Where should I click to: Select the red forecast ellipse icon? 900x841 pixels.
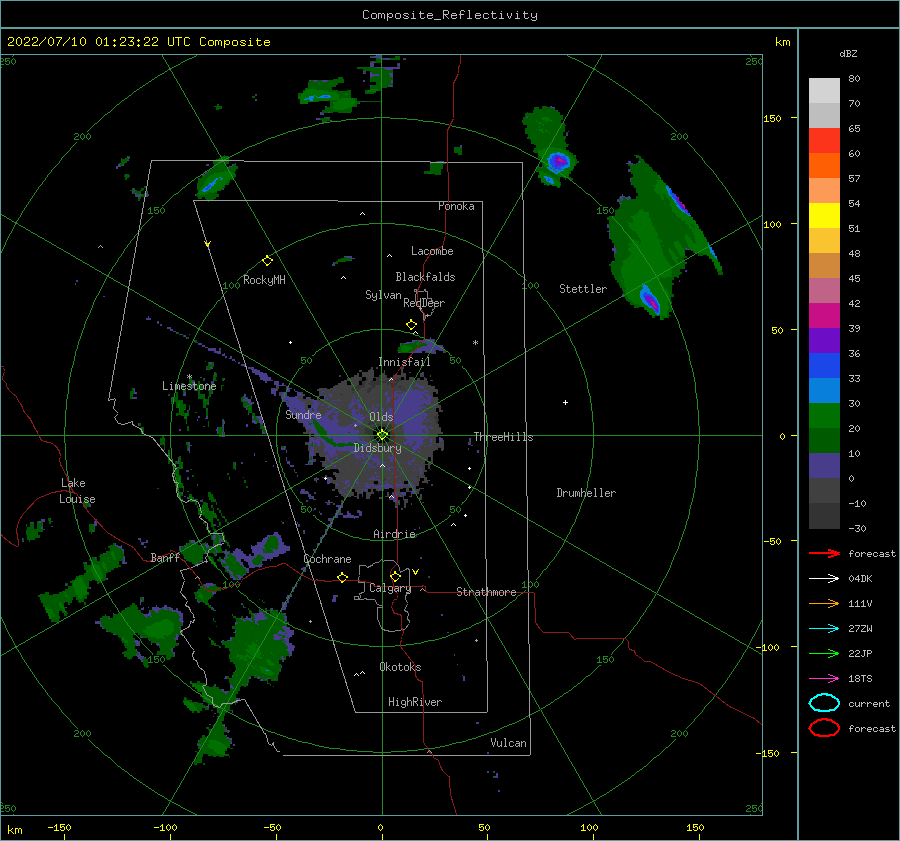point(824,728)
